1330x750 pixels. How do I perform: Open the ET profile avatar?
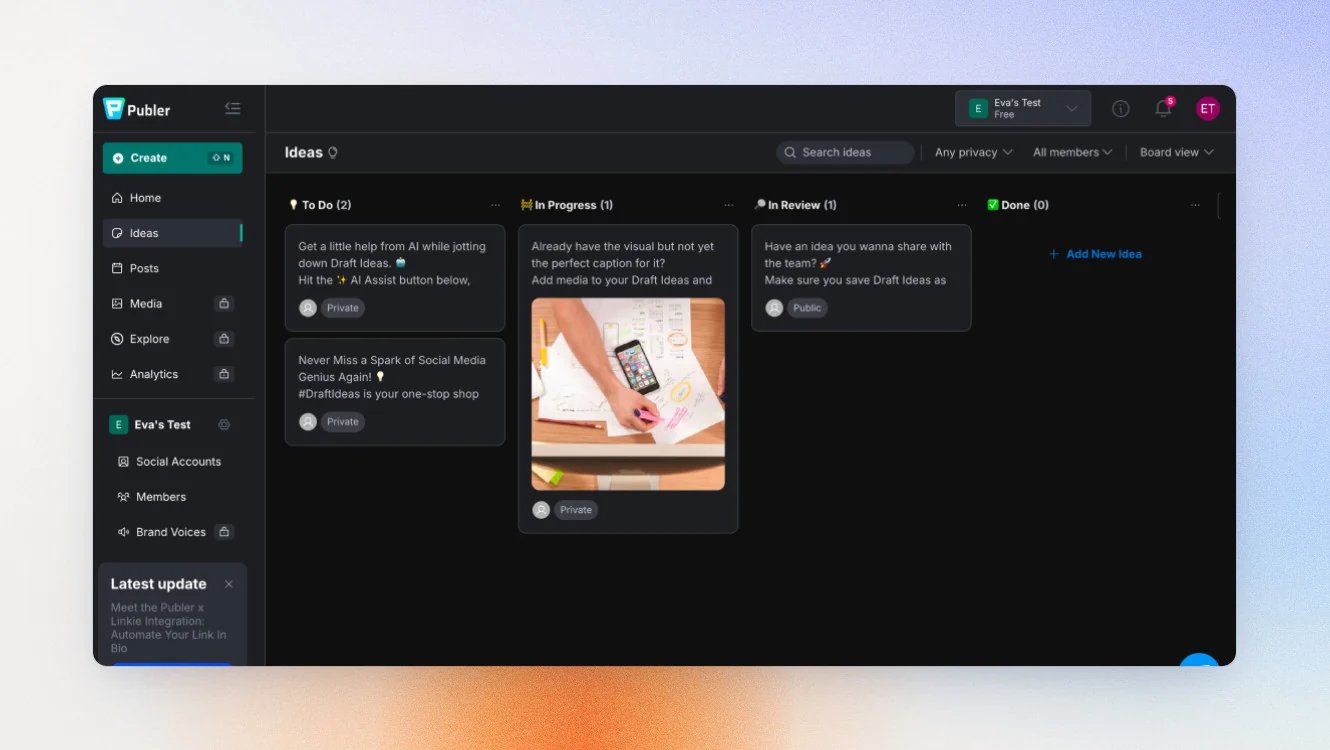1208,108
